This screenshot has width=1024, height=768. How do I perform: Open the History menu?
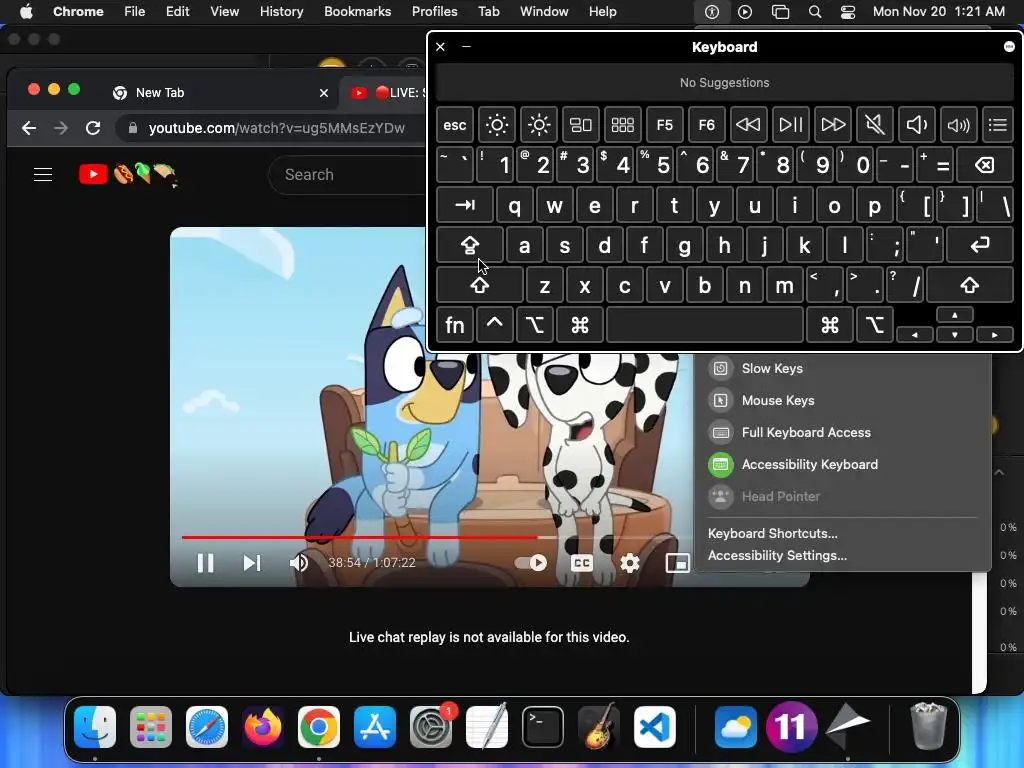pyautogui.click(x=281, y=12)
